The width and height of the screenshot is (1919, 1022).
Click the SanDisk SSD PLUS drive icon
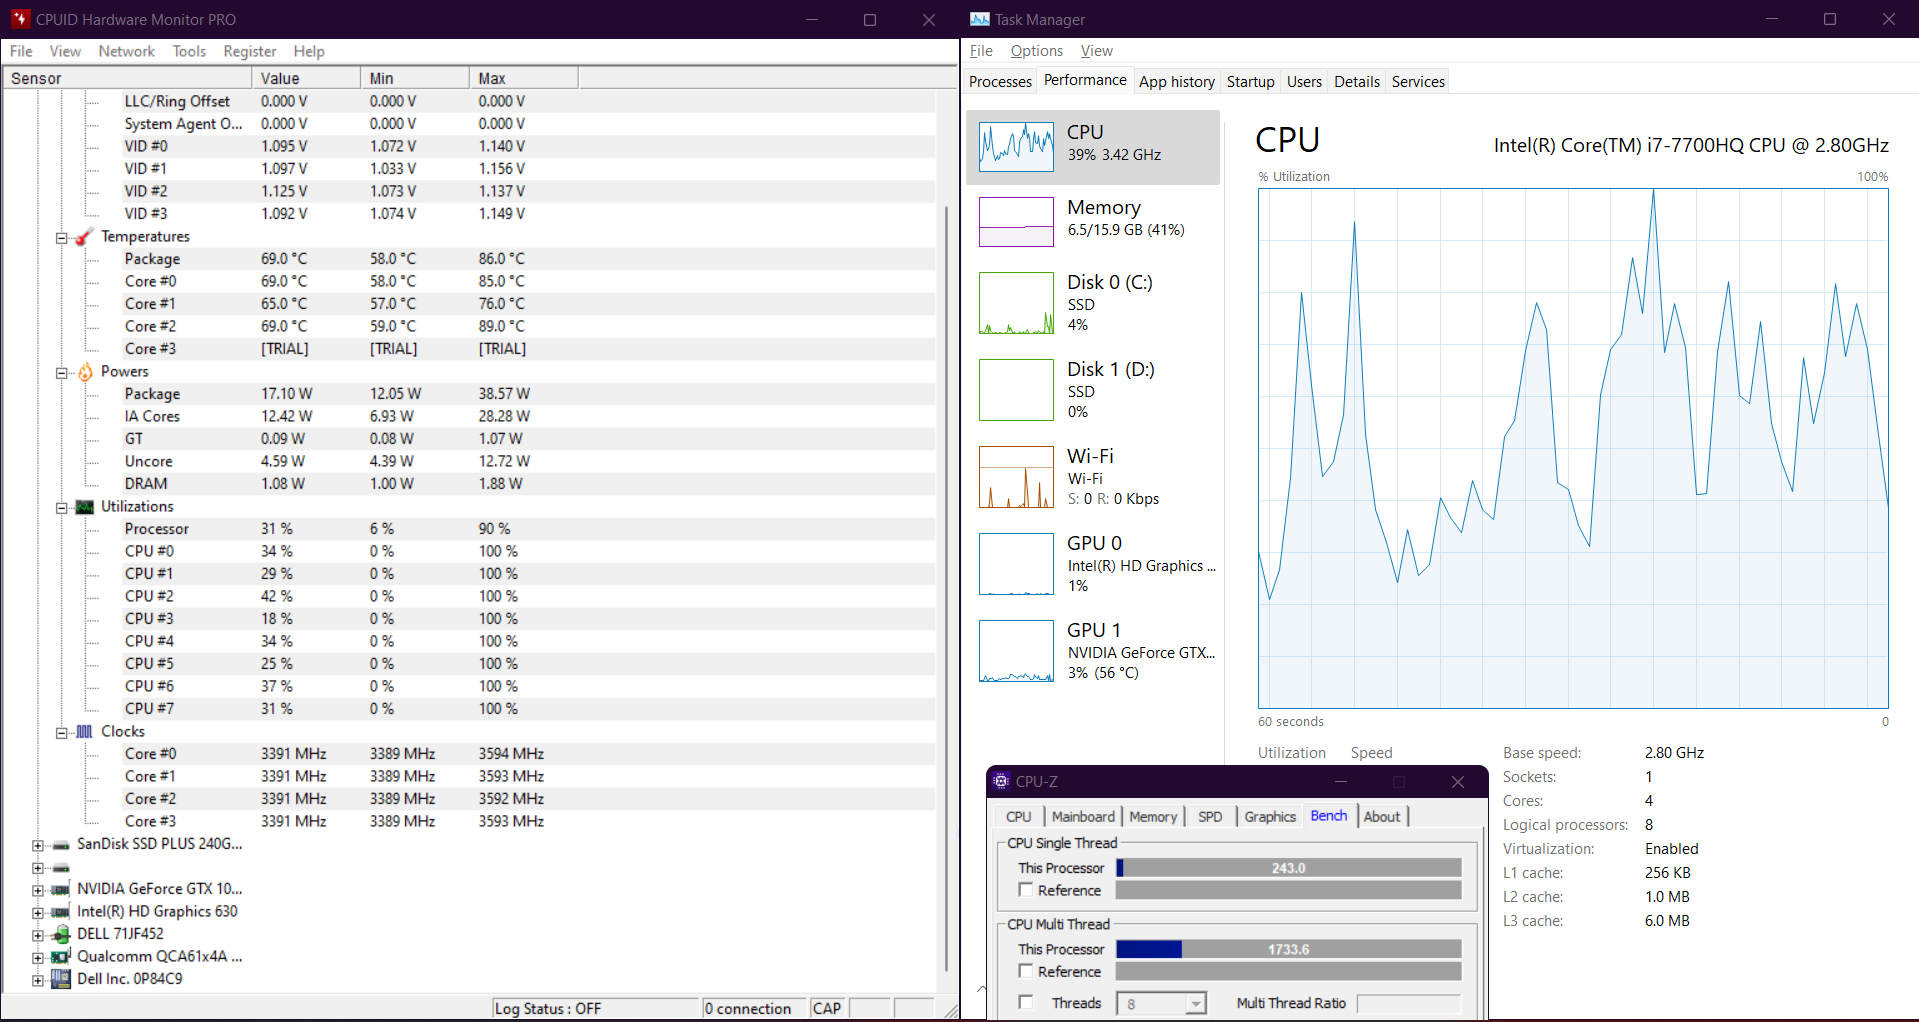point(61,845)
